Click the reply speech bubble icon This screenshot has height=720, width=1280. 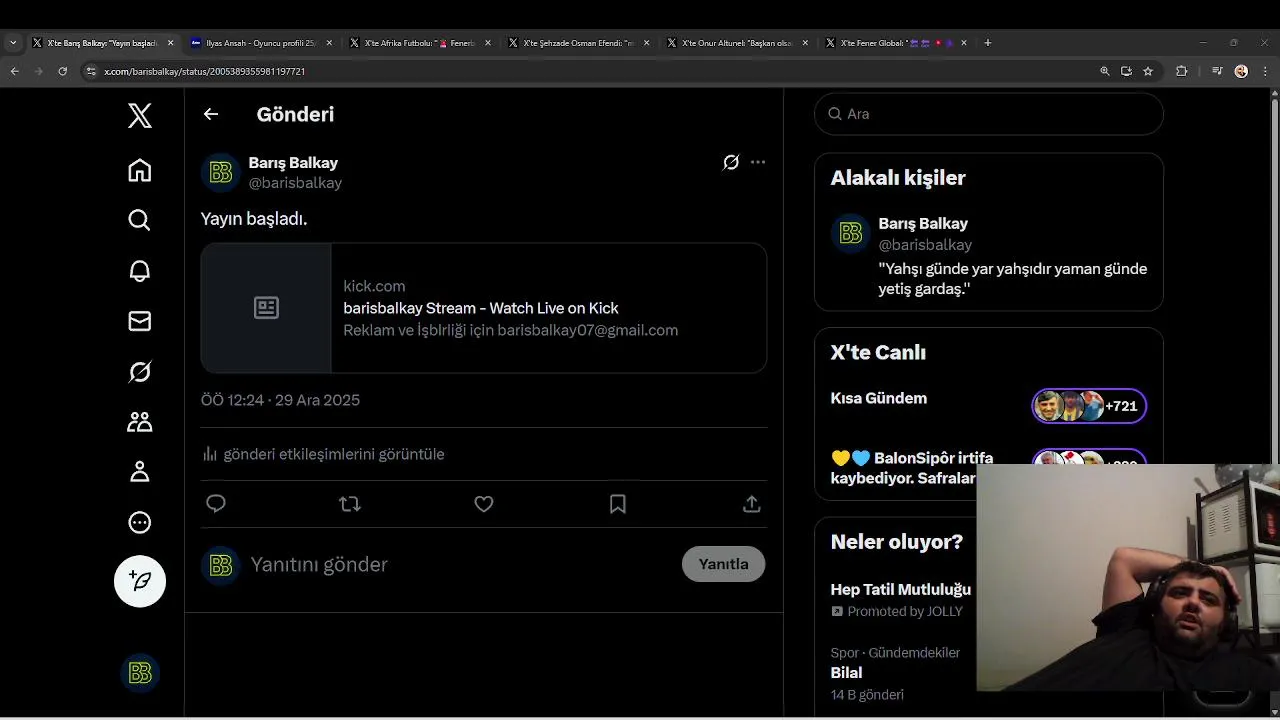[216, 504]
